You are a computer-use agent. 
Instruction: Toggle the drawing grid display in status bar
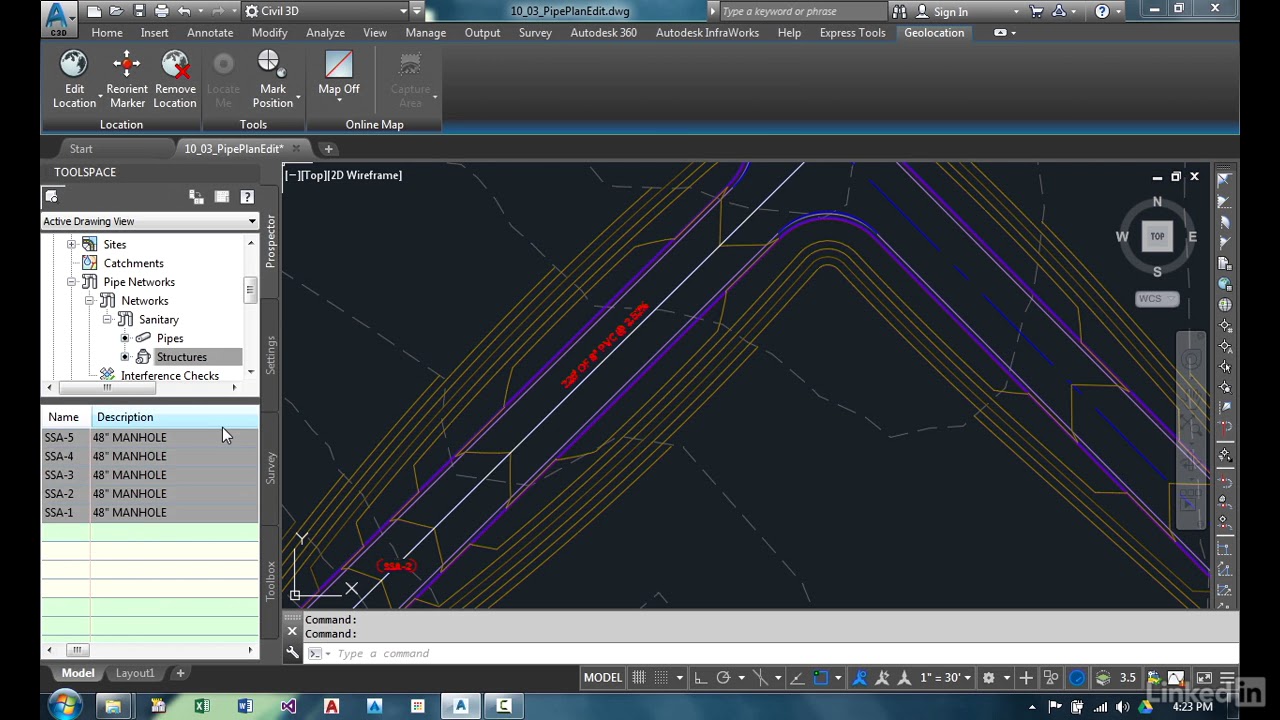click(638, 678)
